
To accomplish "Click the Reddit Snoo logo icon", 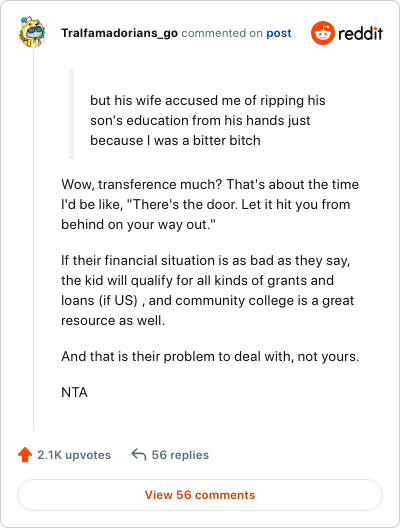I will 323,33.
